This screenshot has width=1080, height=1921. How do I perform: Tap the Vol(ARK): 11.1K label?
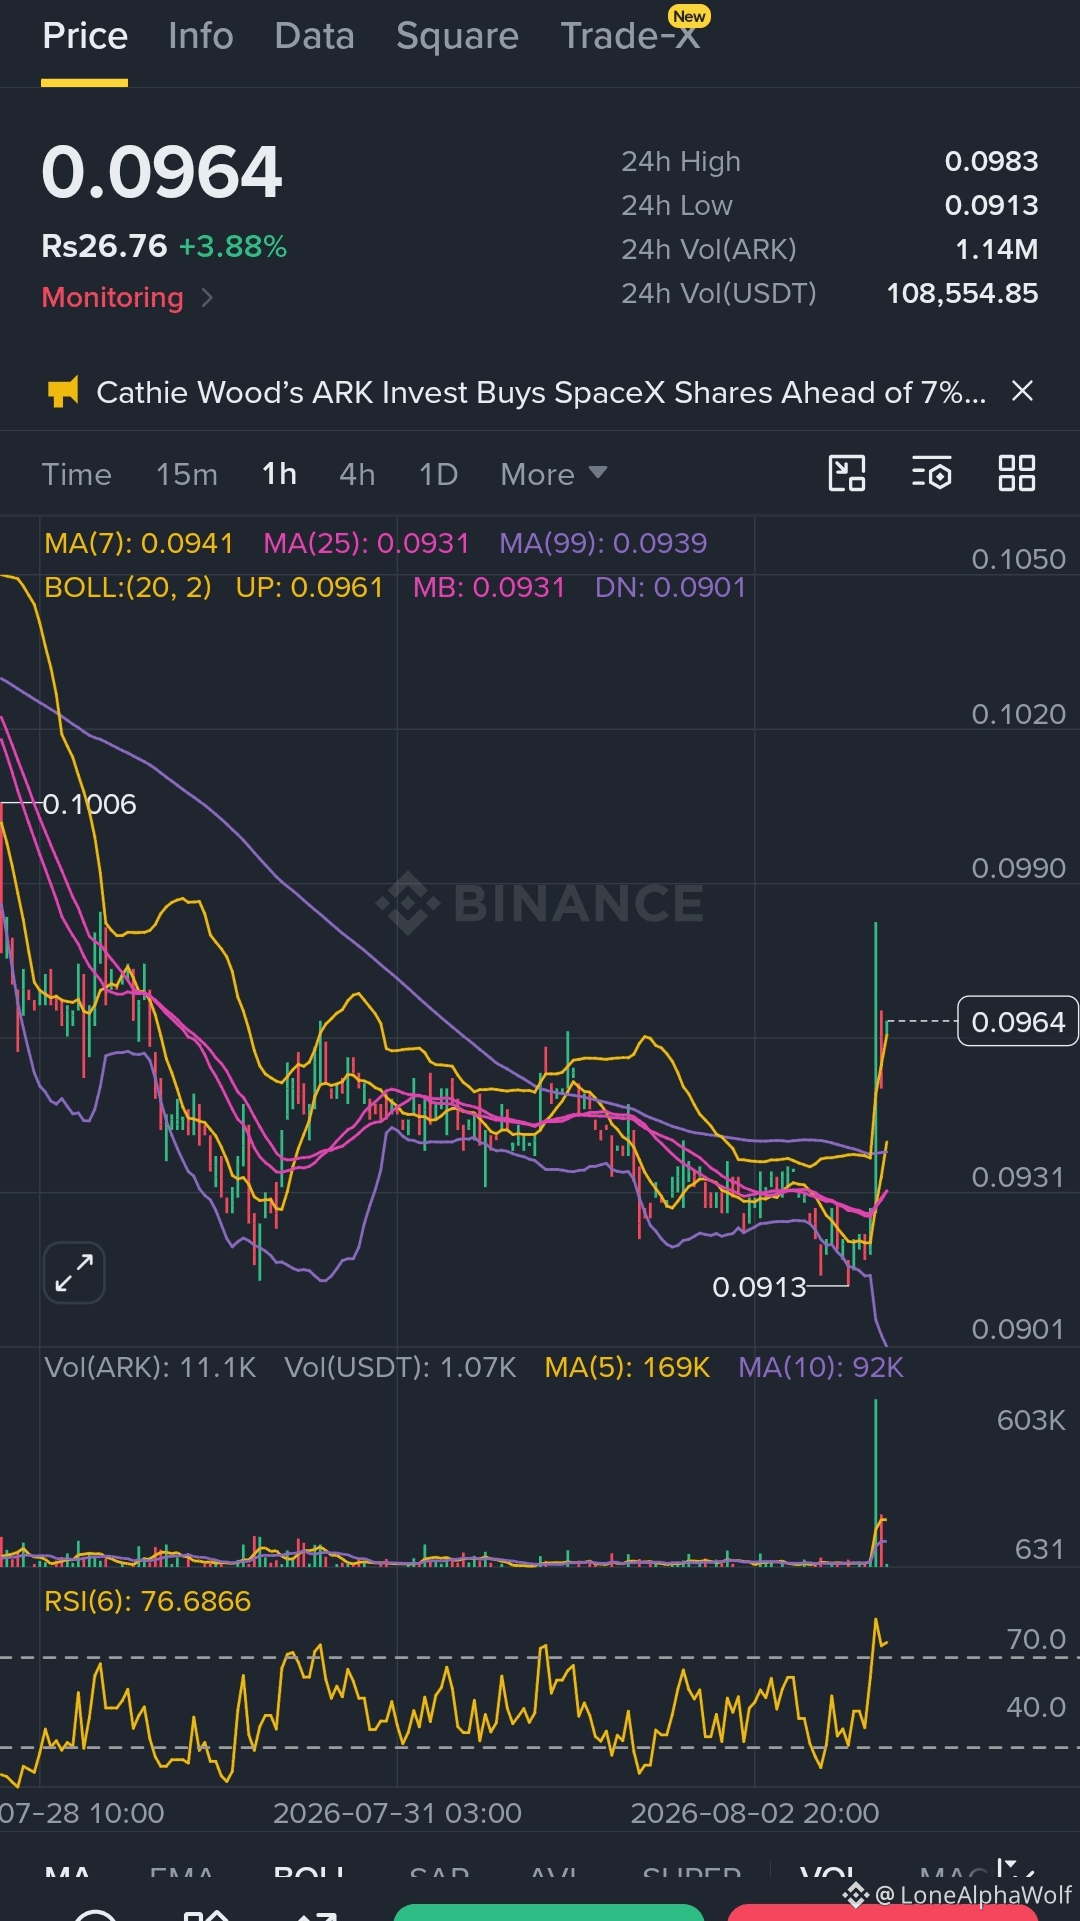[x=150, y=1367]
